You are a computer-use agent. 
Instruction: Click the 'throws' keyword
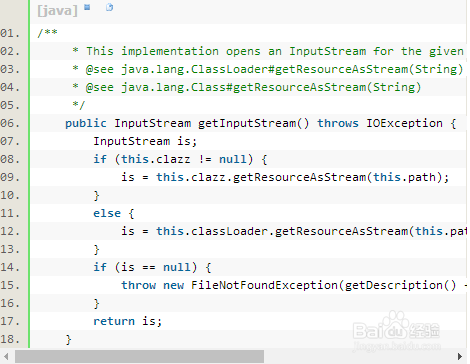tap(338, 123)
